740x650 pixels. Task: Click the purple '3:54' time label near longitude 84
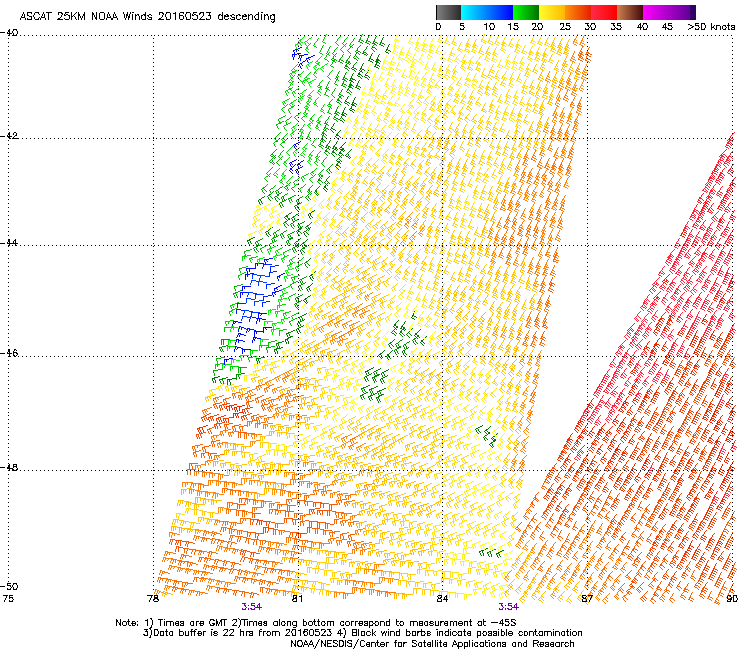coord(508,607)
